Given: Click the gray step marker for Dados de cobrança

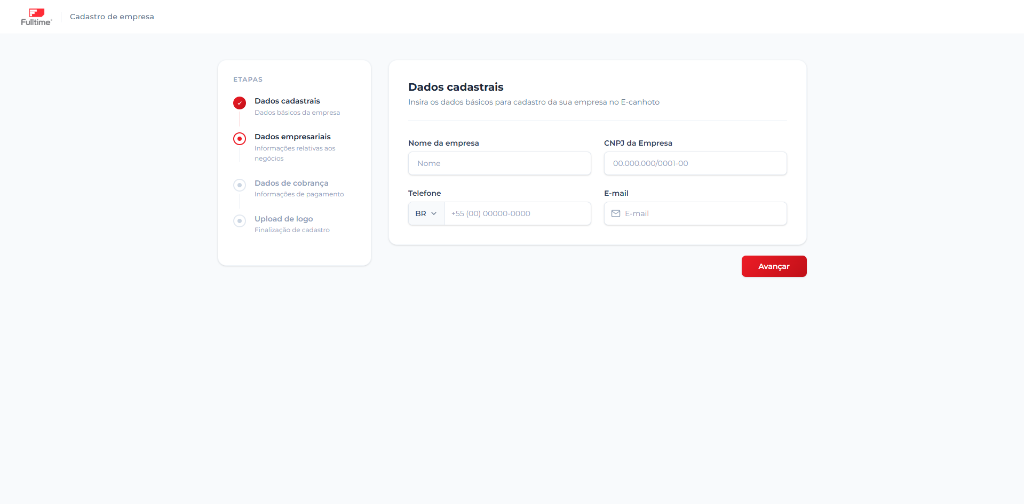Looking at the screenshot, I should pos(240,185).
